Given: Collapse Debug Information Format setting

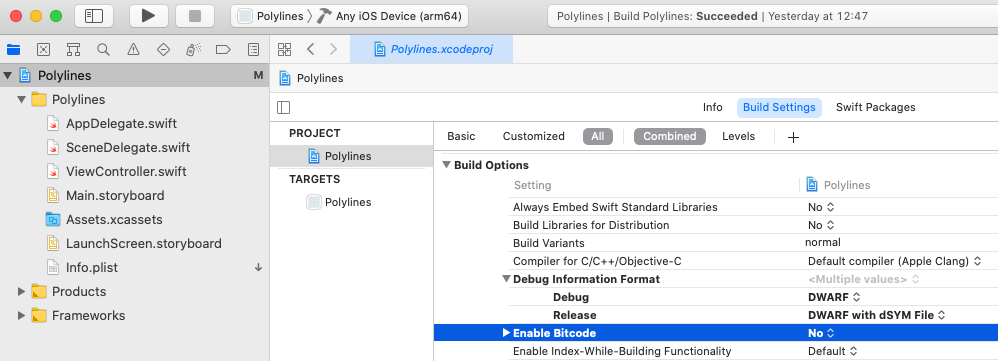Looking at the screenshot, I should tap(506, 279).
